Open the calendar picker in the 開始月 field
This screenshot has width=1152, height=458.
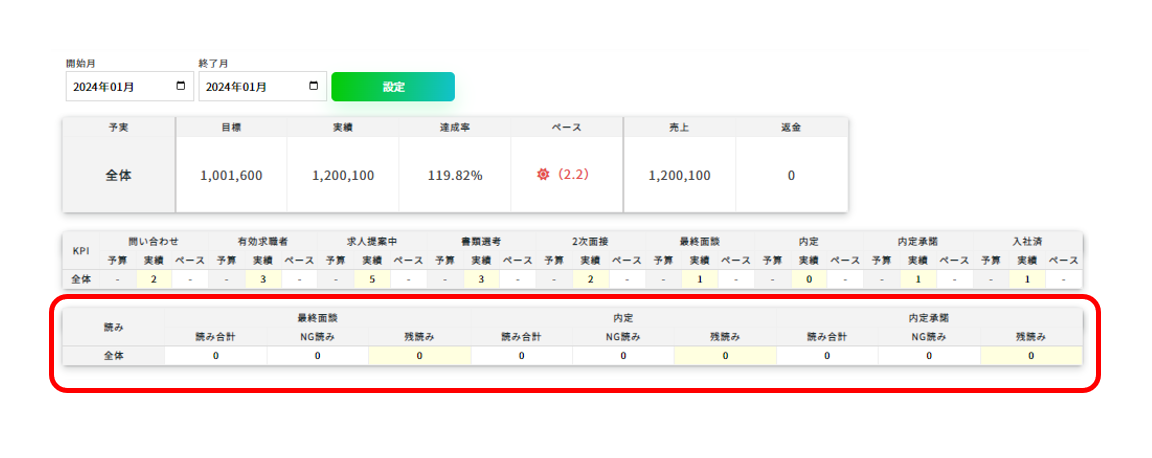click(x=181, y=86)
